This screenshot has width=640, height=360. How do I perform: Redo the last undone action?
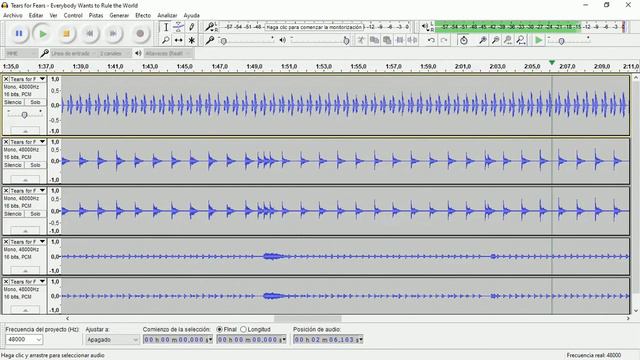[x=444, y=40]
